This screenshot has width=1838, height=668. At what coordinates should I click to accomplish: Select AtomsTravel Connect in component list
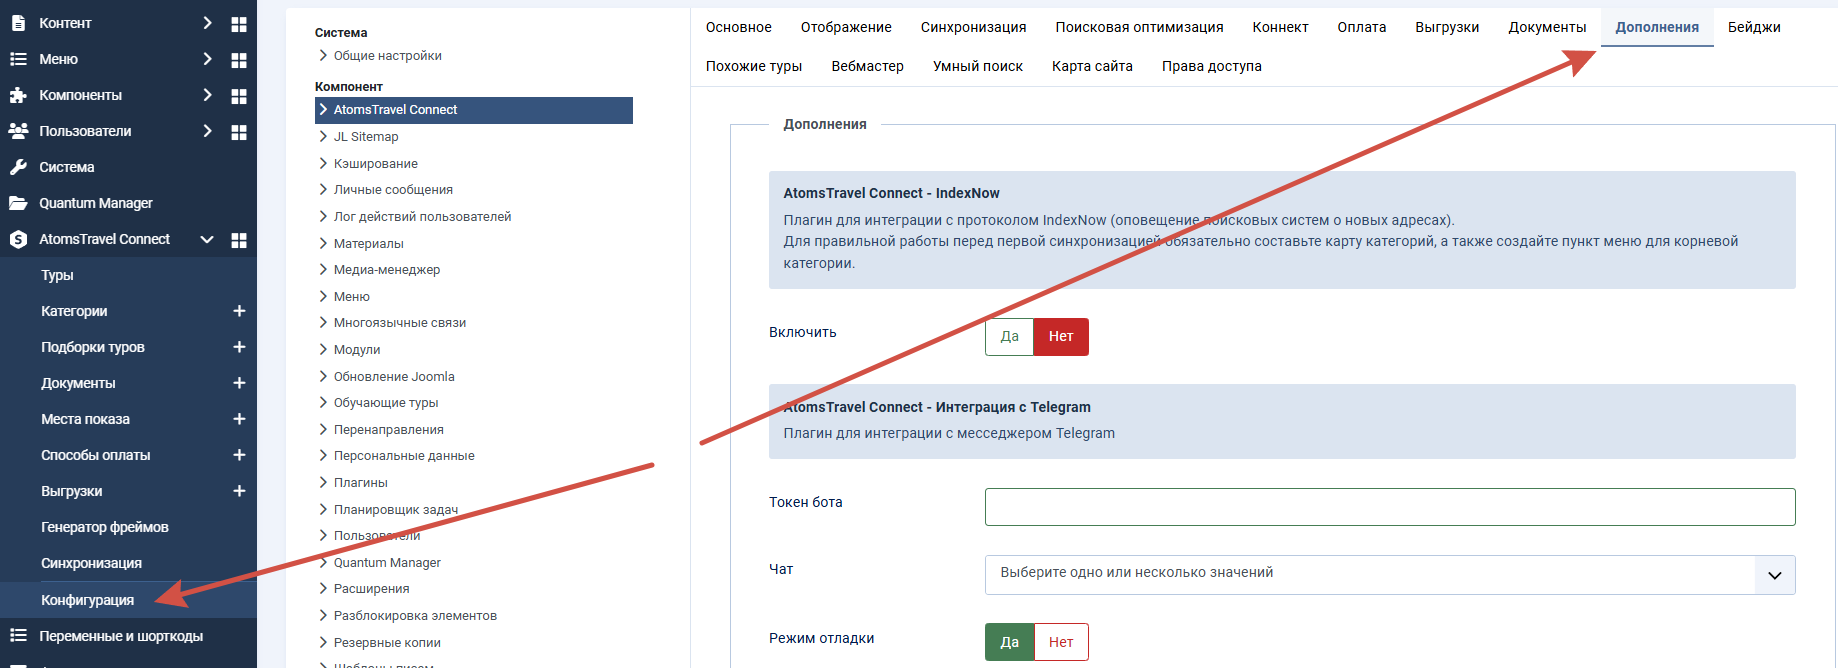[474, 110]
